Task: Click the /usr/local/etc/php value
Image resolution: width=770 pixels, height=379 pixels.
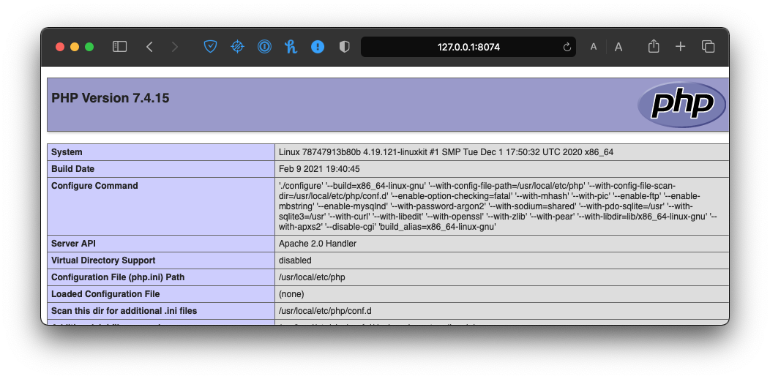Action: (x=312, y=277)
